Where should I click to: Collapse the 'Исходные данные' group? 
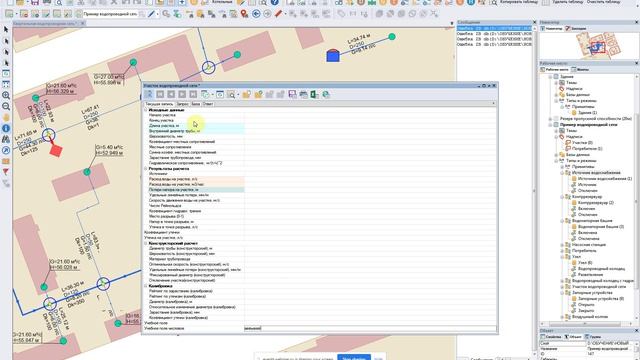click(x=146, y=110)
